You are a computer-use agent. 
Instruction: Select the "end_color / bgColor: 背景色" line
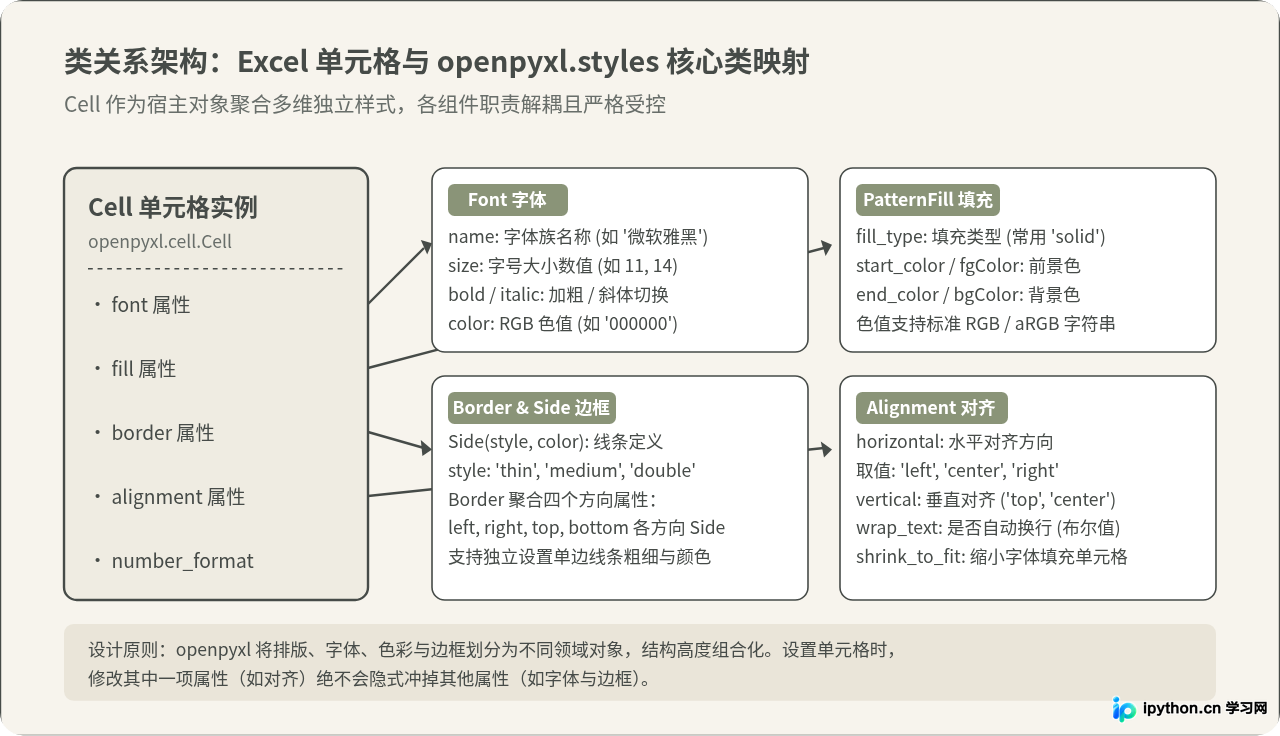(x=968, y=295)
